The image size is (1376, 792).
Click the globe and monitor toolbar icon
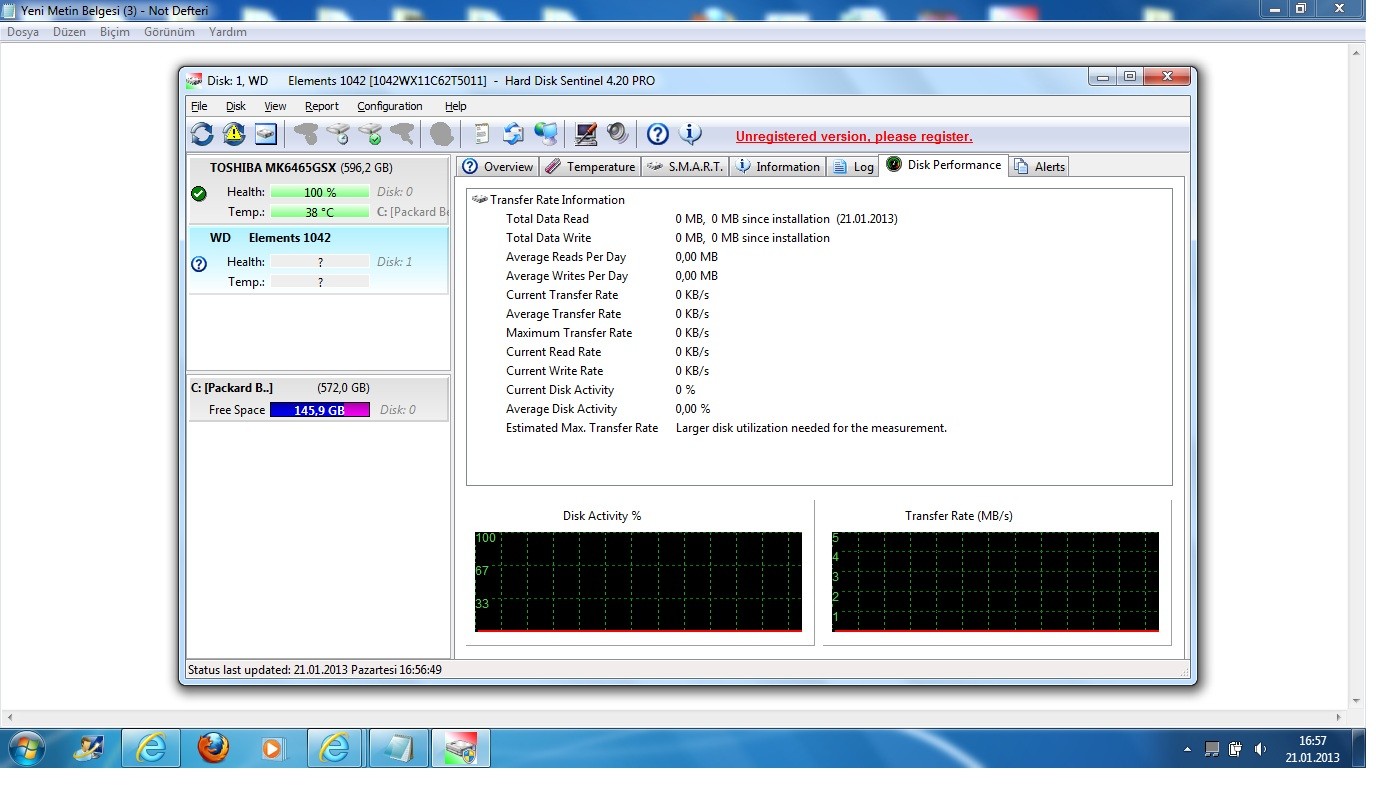click(545, 134)
